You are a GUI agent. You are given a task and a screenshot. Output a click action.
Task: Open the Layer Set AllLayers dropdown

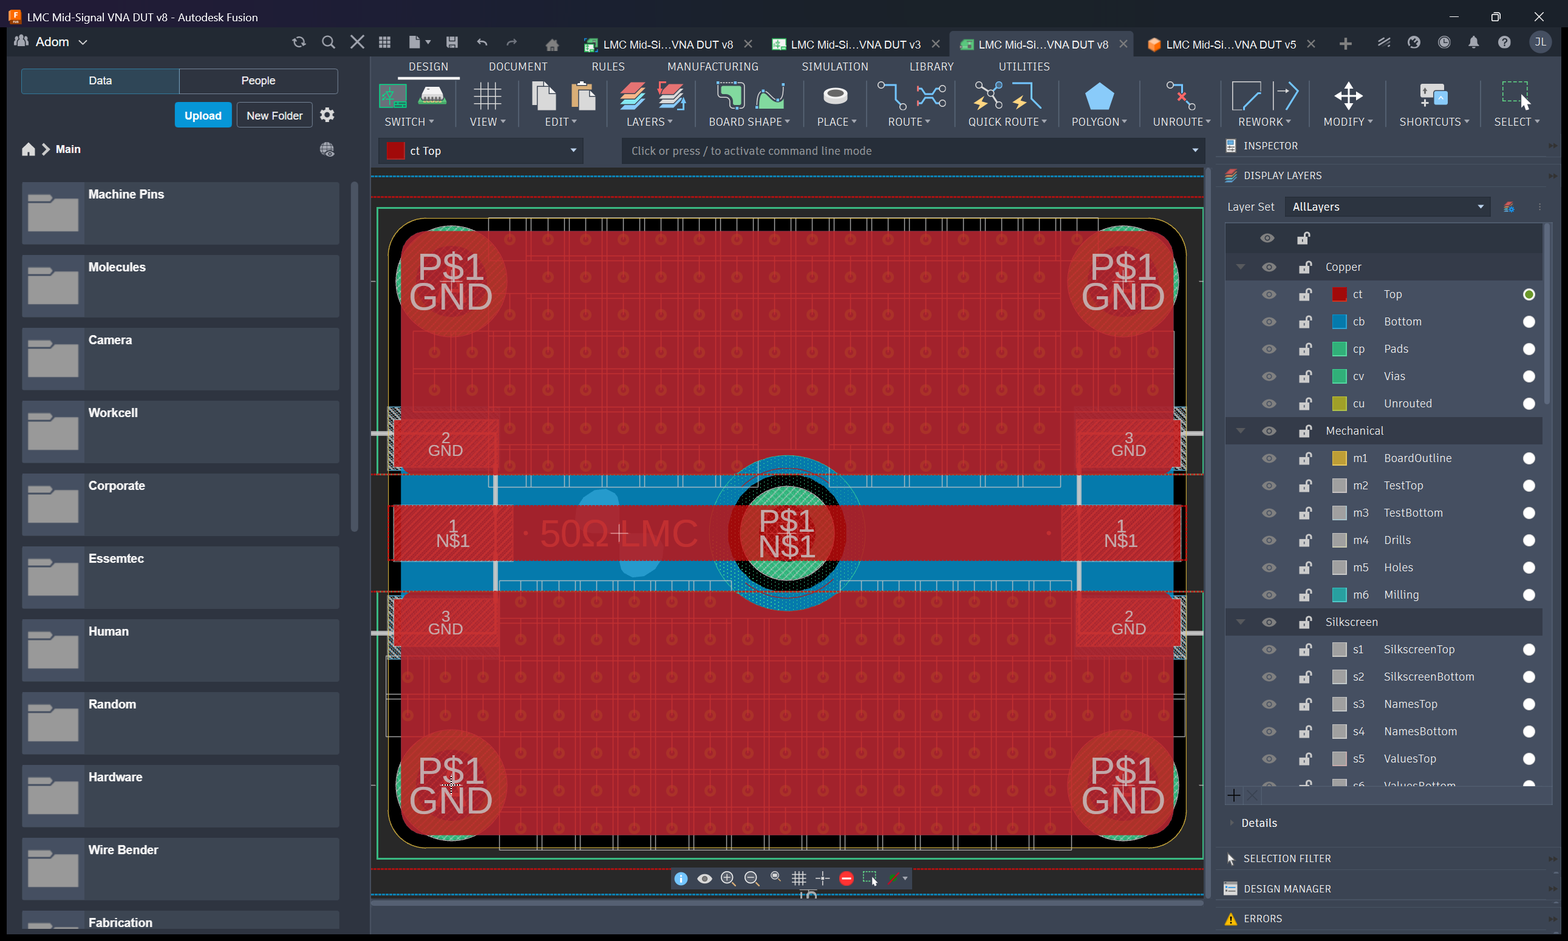click(1388, 207)
